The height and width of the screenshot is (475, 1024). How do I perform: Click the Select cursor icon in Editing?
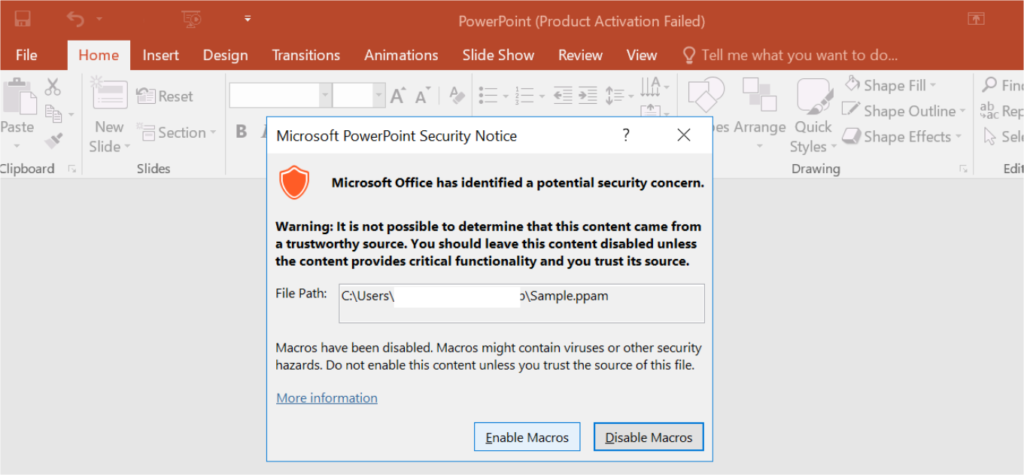tap(991, 137)
